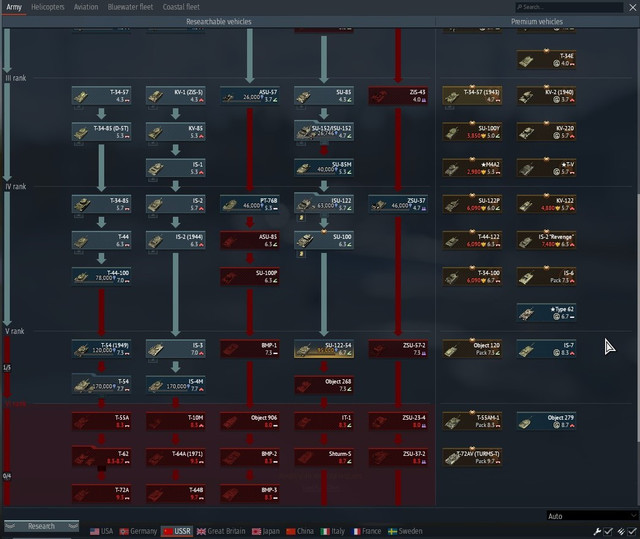Switch to the Aviation tab

(86, 7)
